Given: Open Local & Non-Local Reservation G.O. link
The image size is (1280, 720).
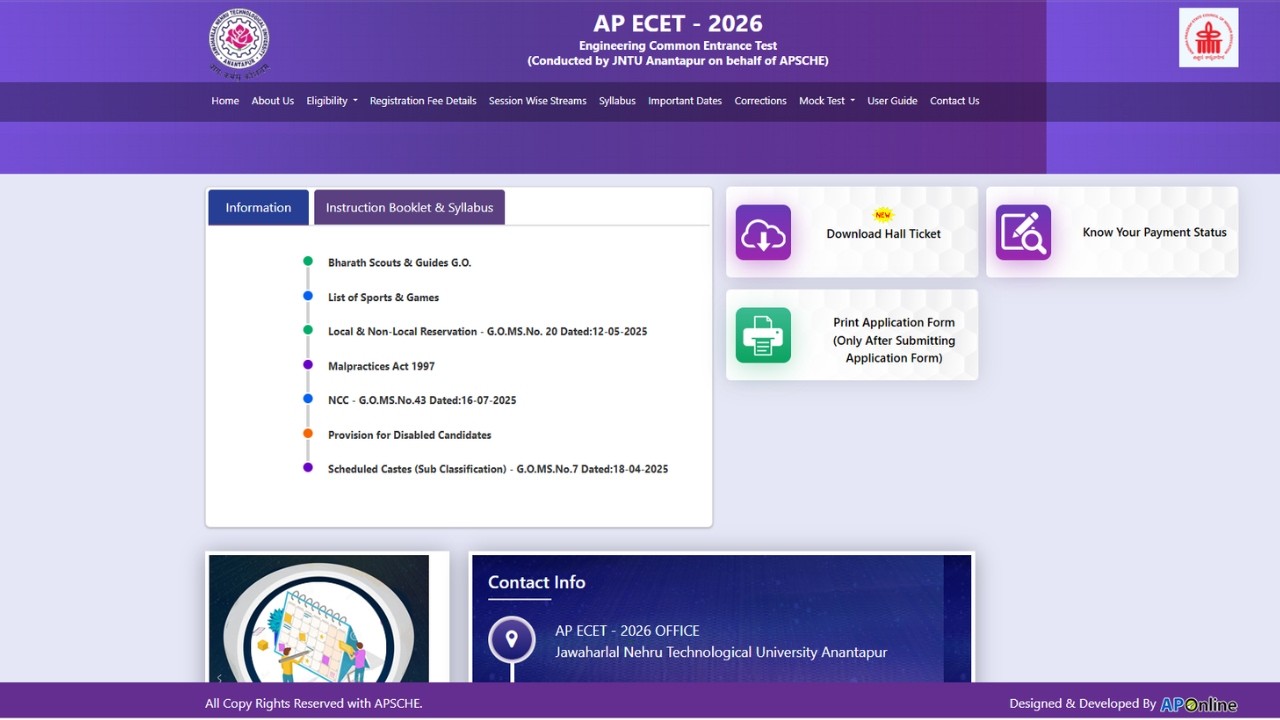Looking at the screenshot, I should [x=487, y=331].
